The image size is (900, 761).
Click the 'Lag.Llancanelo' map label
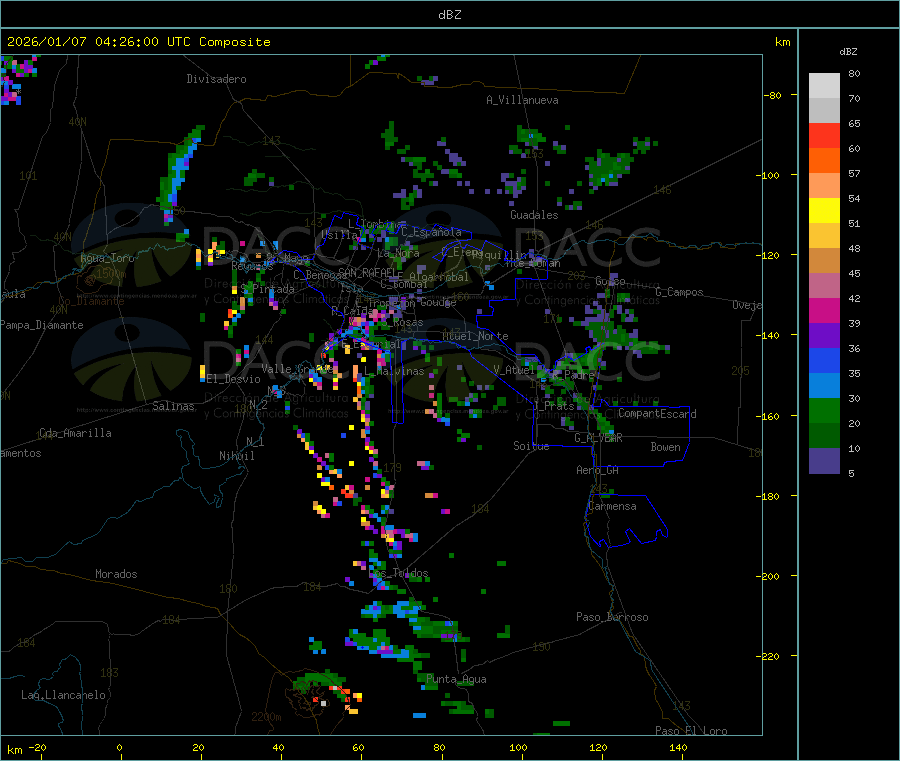click(x=63, y=696)
